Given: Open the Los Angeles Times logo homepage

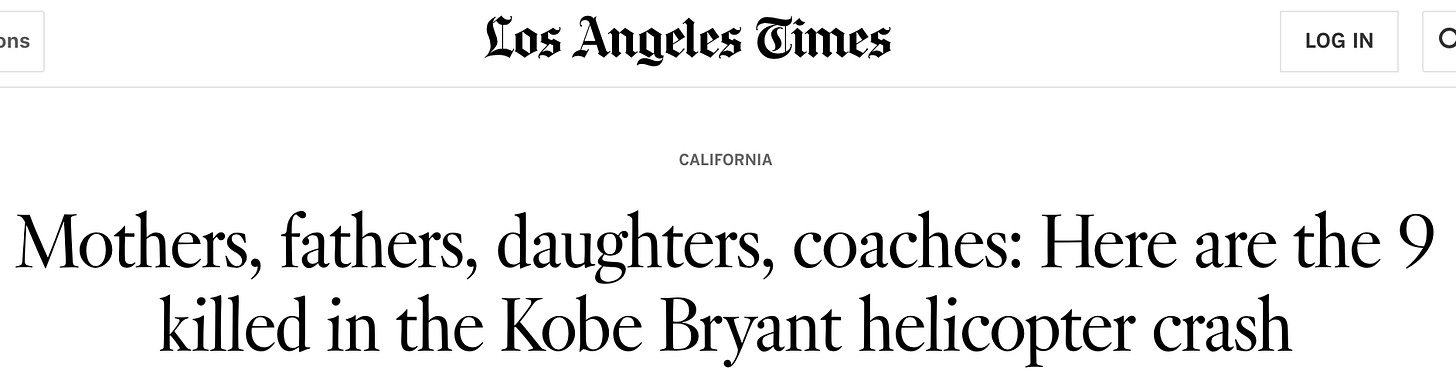Looking at the screenshot, I should 688,41.
